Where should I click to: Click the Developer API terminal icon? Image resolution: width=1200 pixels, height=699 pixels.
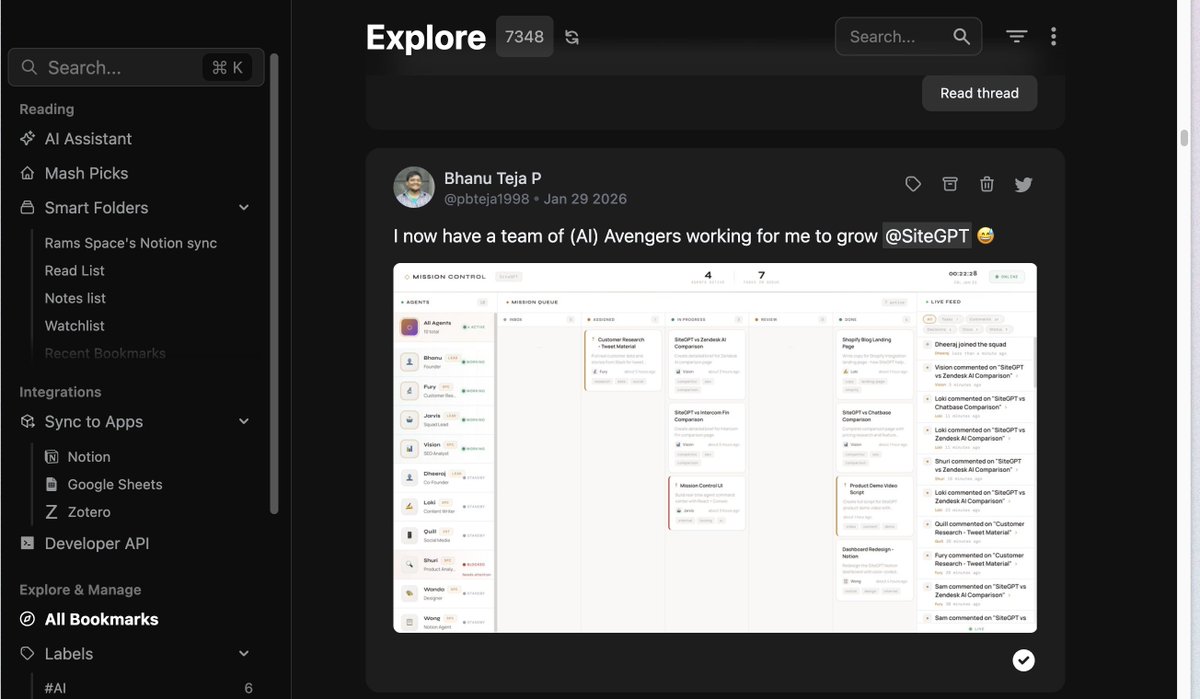click(28, 544)
